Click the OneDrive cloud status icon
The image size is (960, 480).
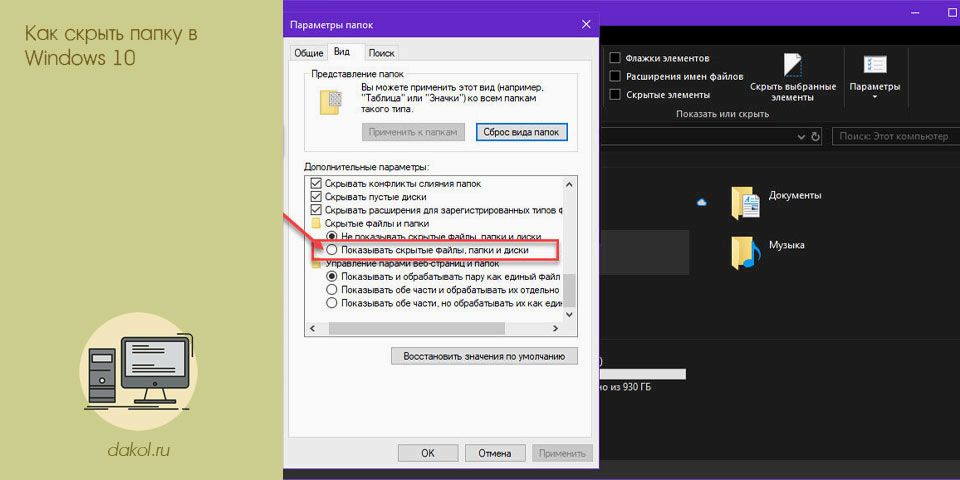coord(702,201)
